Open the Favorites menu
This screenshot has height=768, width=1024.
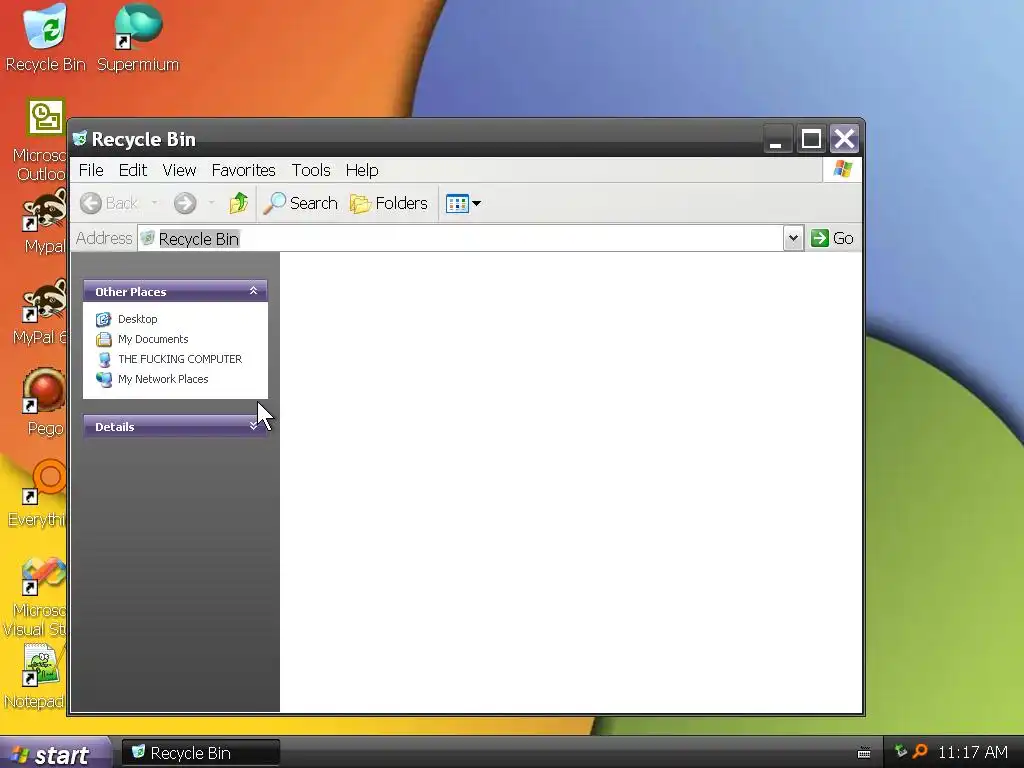click(244, 170)
